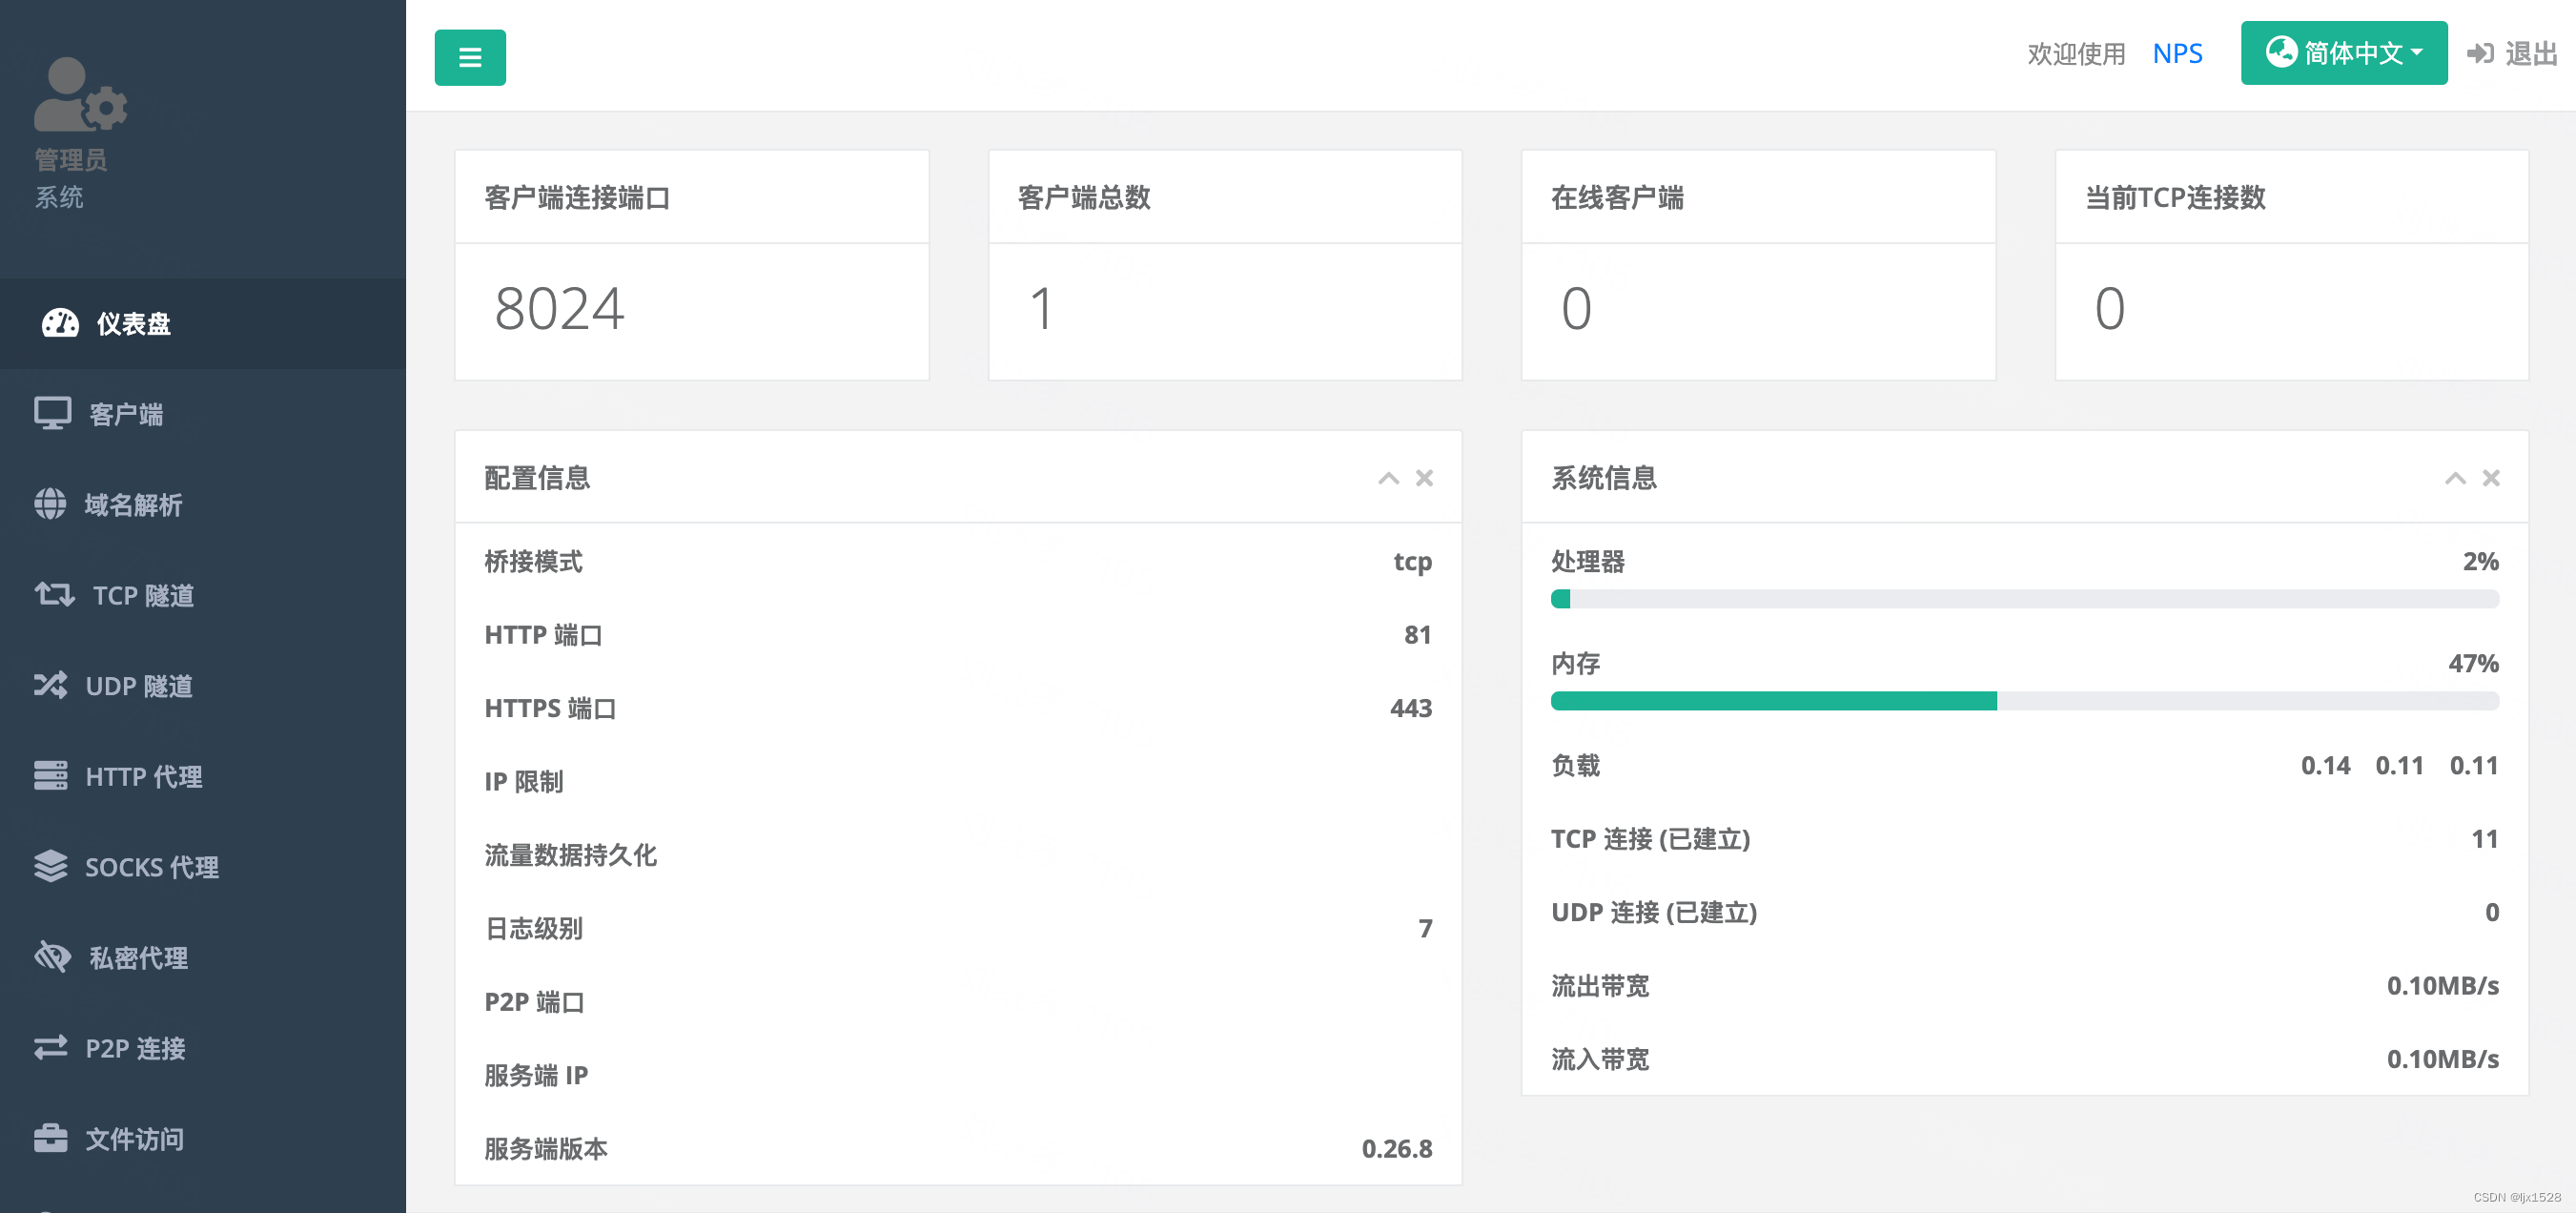This screenshot has width=2576, height=1213.
Task: Open the HTTP 代理 menu item
Action: [x=203, y=776]
